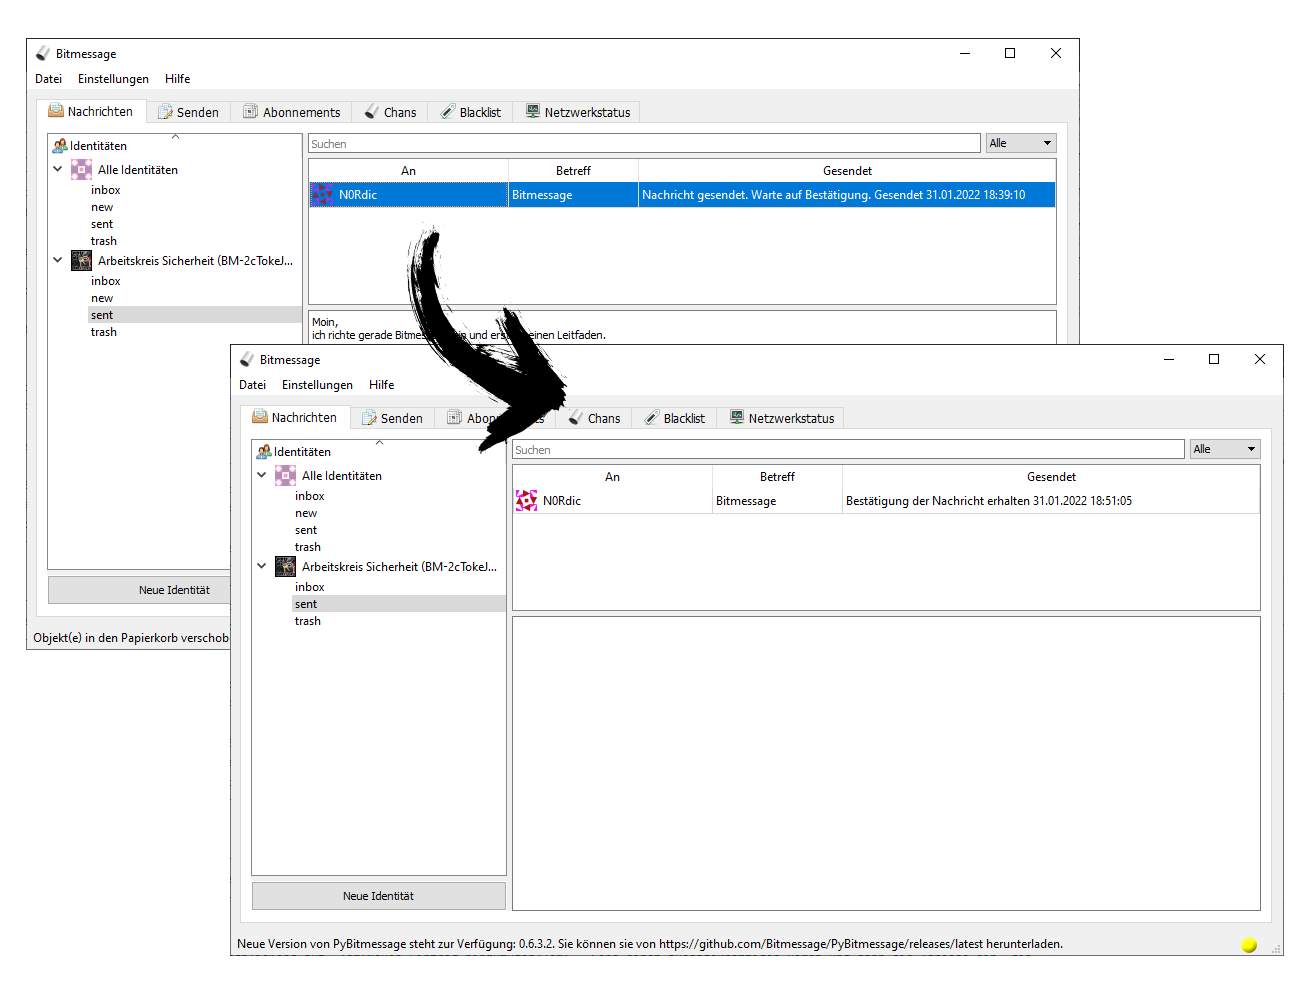Click Bitmessage subject cell in front window
This screenshot has height=997, width=1315.
777,501
